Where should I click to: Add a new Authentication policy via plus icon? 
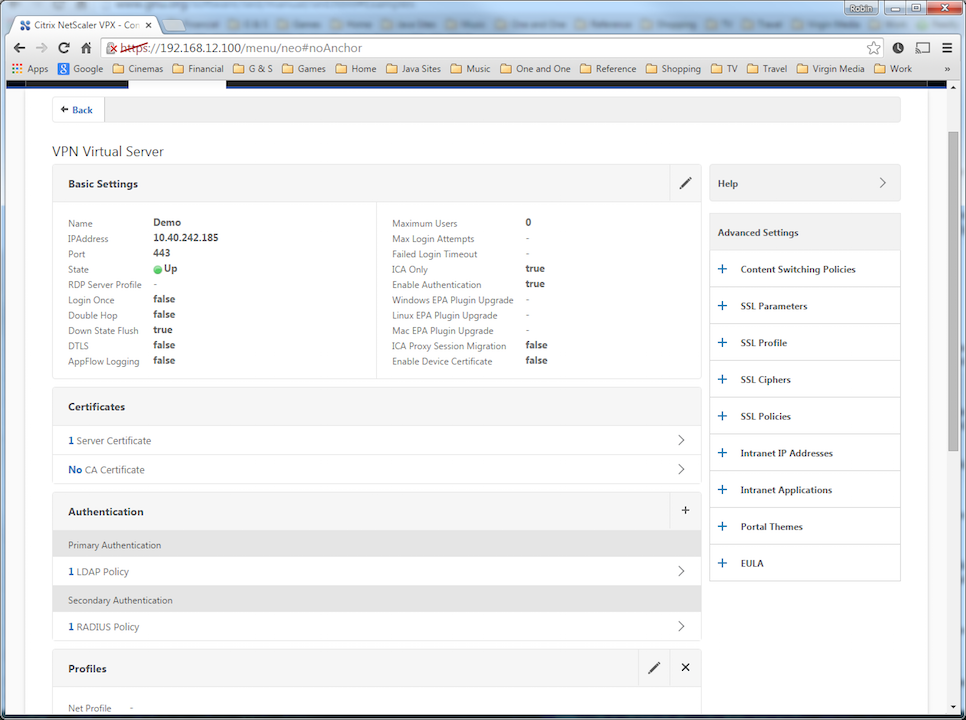click(685, 510)
